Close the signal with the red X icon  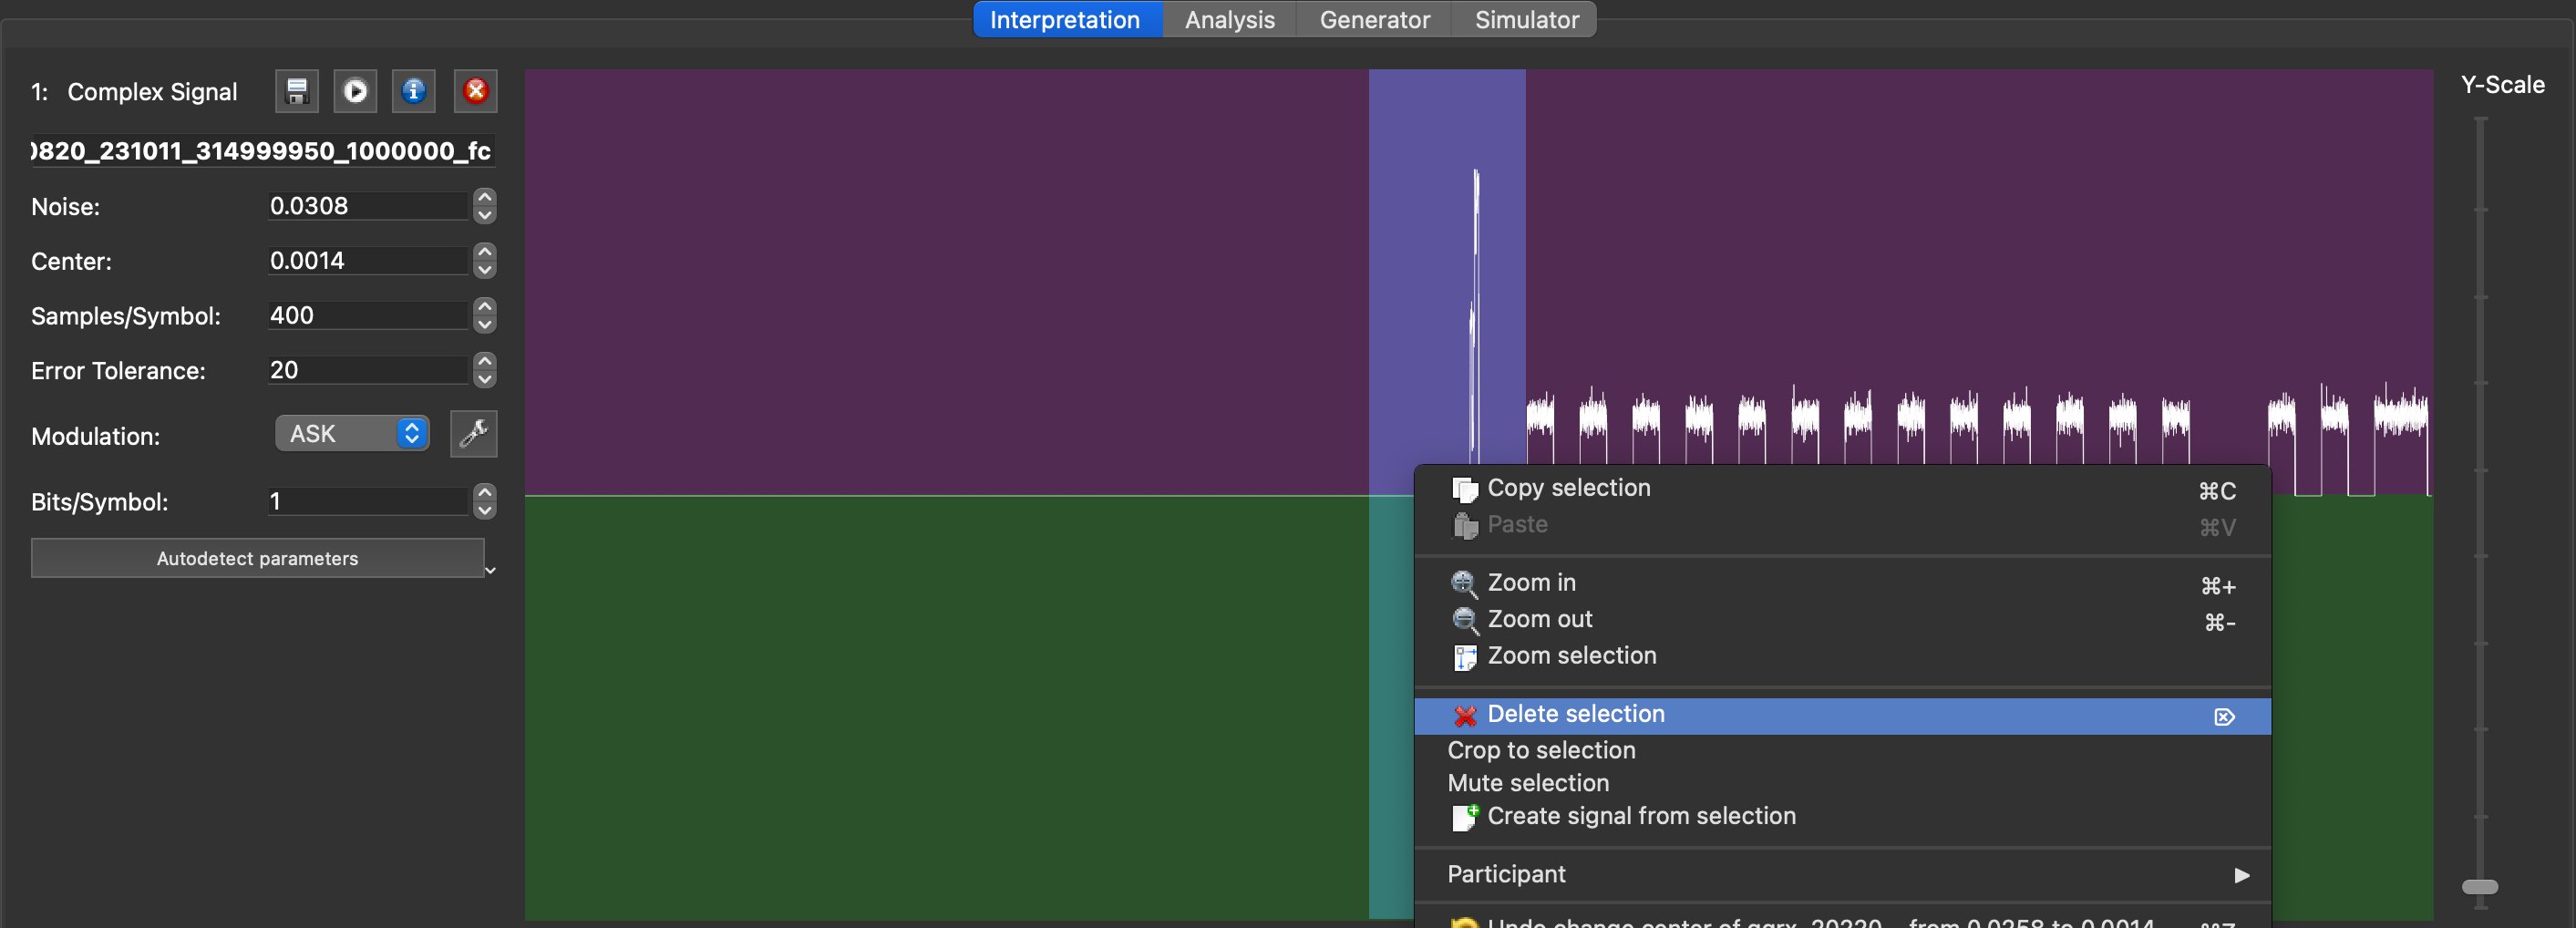coord(476,91)
